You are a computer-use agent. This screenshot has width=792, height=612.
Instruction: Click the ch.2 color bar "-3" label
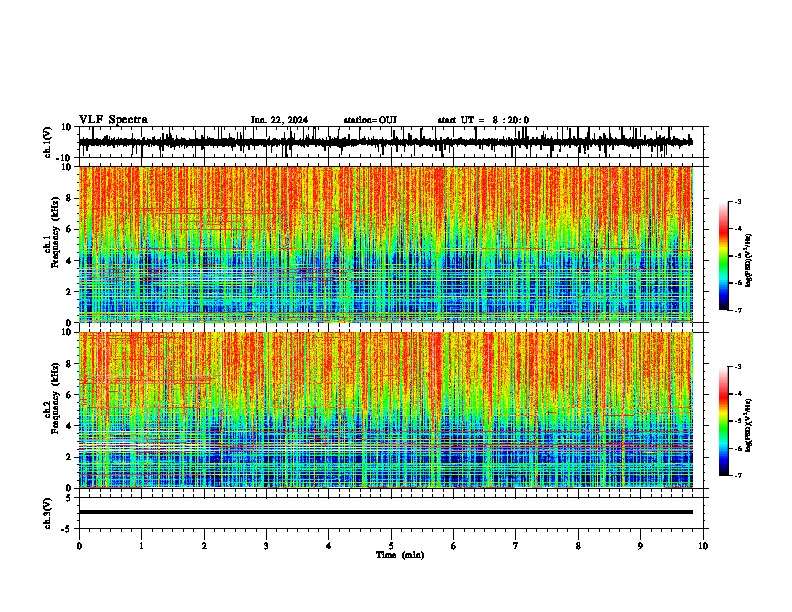(x=737, y=367)
